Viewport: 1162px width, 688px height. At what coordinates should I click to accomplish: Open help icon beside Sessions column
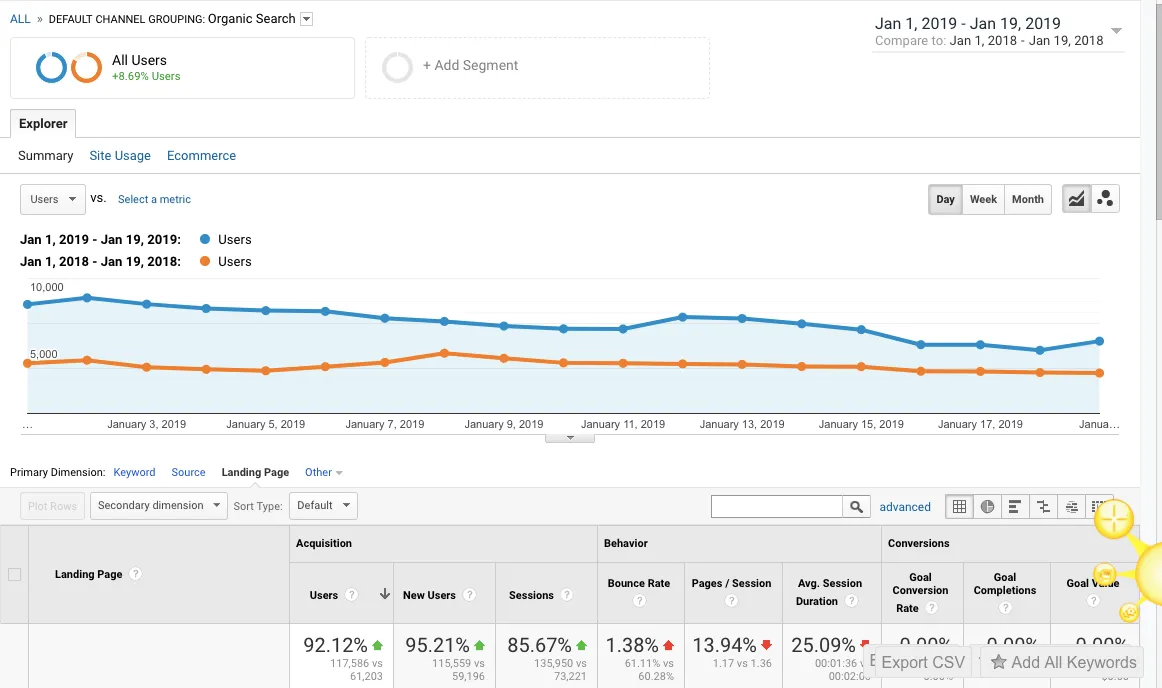pos(567,595)
